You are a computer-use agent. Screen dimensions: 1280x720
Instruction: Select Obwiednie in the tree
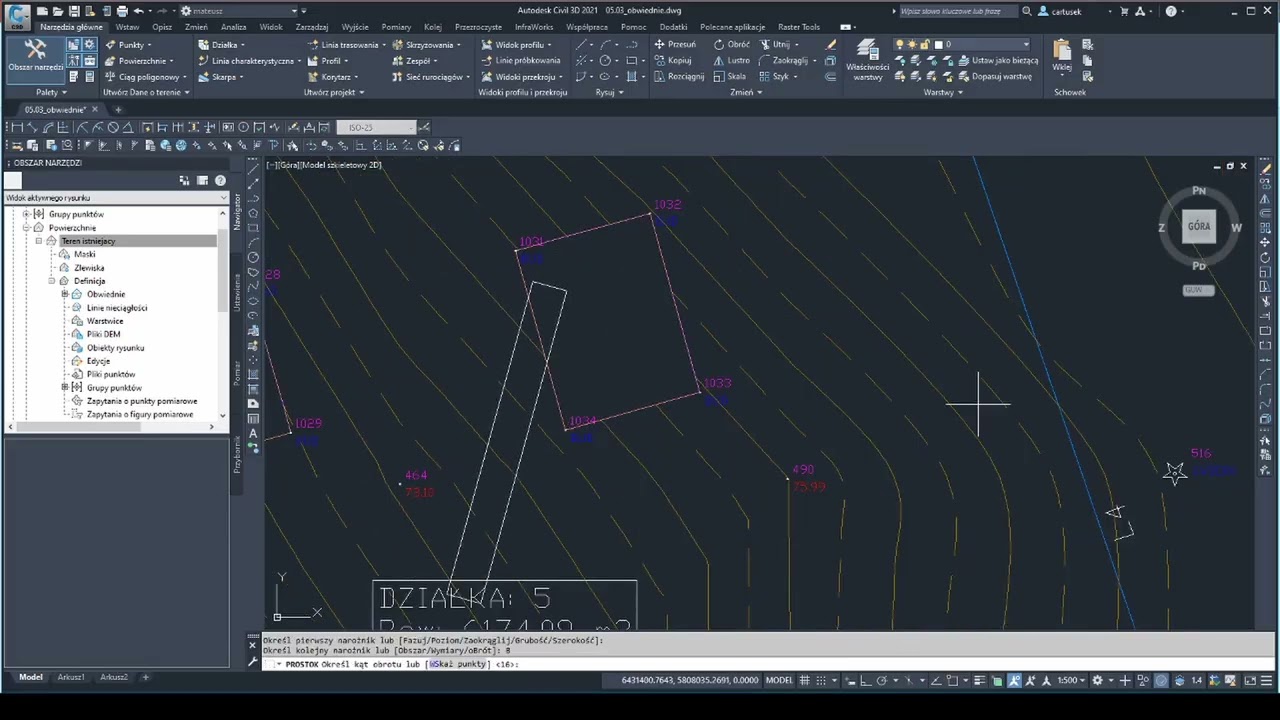tap(106, 294)
